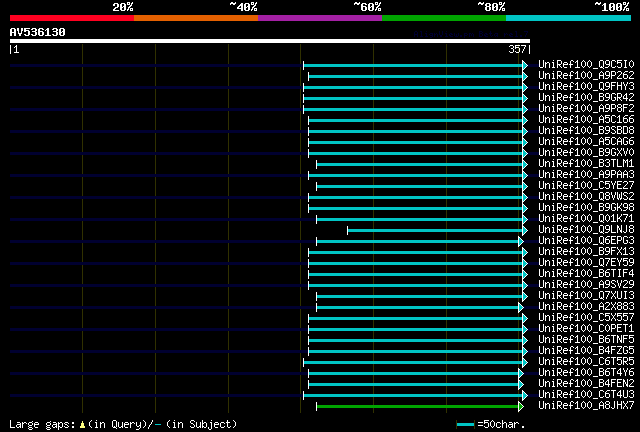Click the red 20% identity legend segment

click(72, 18)
